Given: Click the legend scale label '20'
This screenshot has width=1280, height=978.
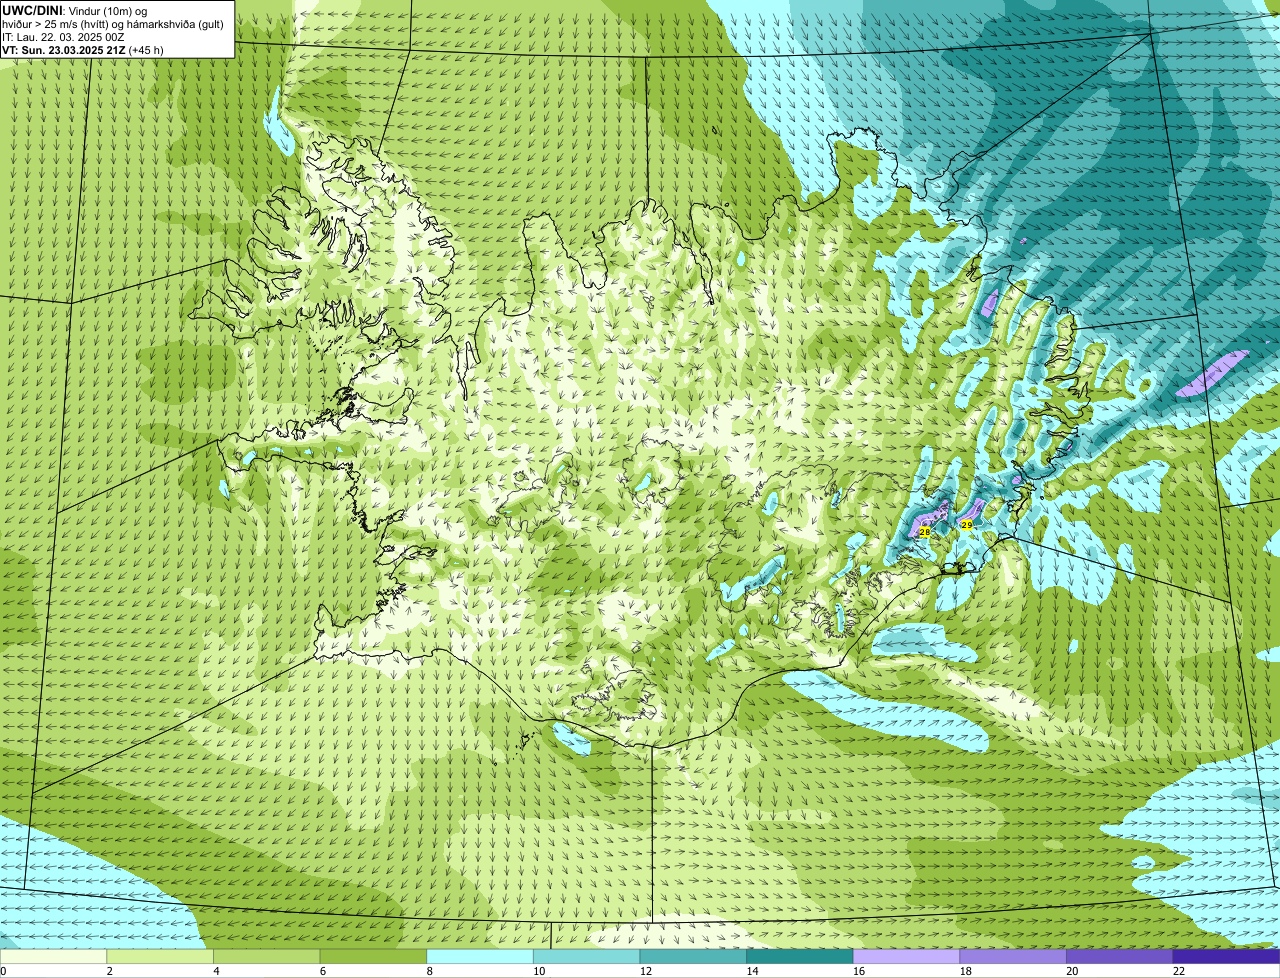Looking at the screenshot, I should pyautogui.click(x=1072, y=971).
